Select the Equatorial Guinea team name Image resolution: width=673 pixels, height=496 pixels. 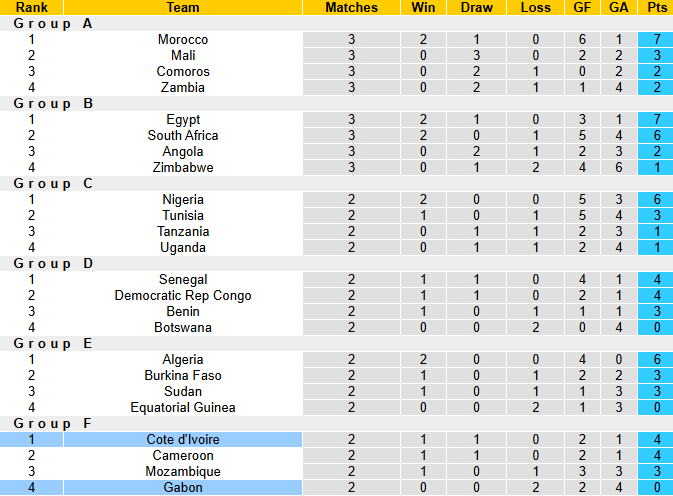coord(183,408)
